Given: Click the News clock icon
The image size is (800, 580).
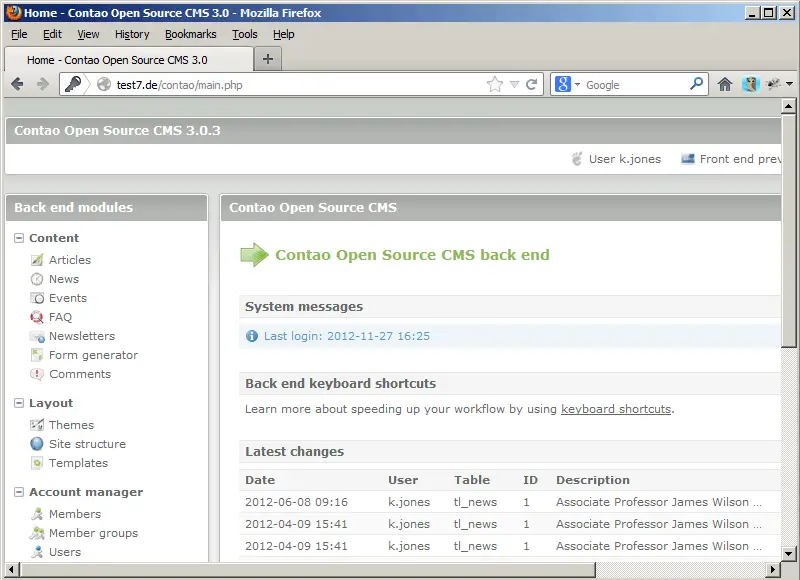Looking at the screenshot, I should pyautogui.click(x=37, y=279).
